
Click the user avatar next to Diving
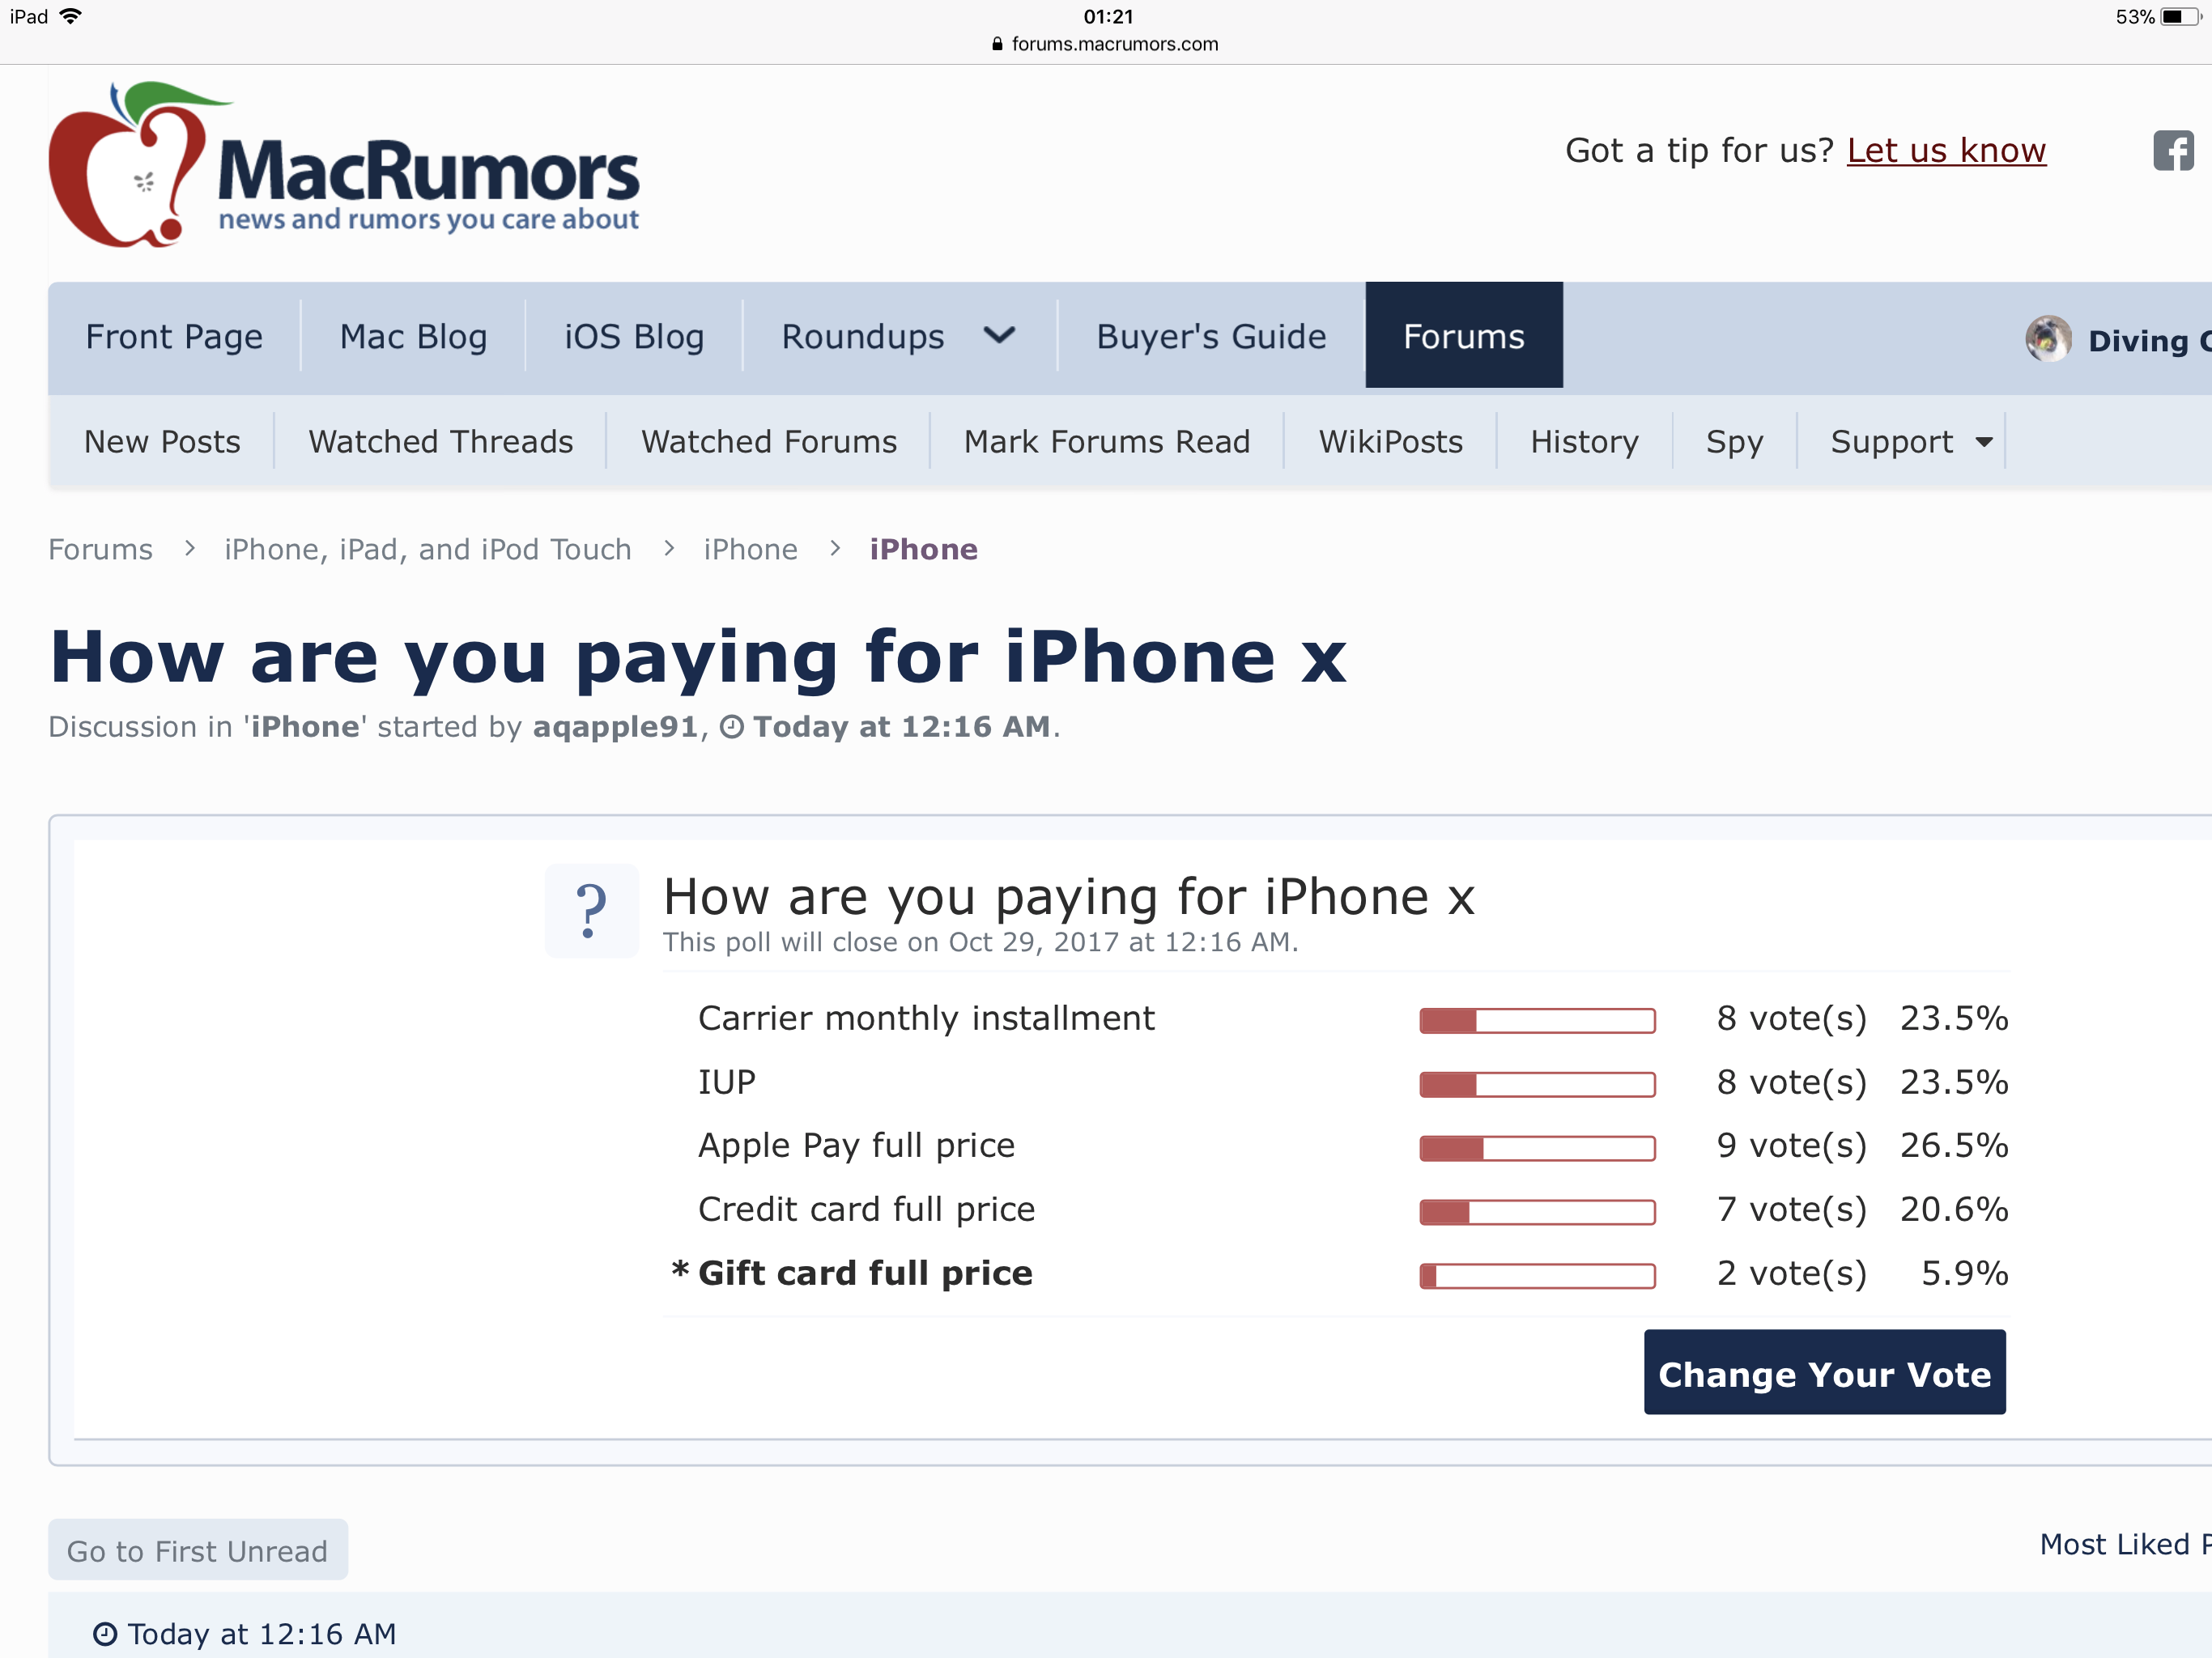click(2048, 339)
